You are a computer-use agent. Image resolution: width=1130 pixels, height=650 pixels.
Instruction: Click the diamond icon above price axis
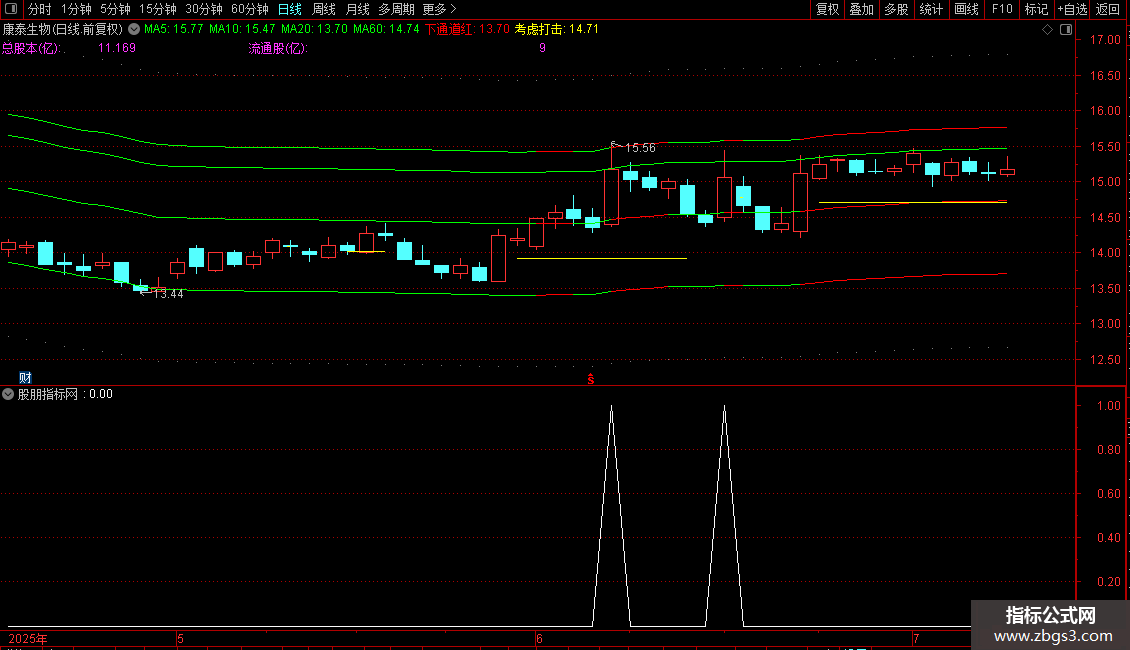point(1048,30)
